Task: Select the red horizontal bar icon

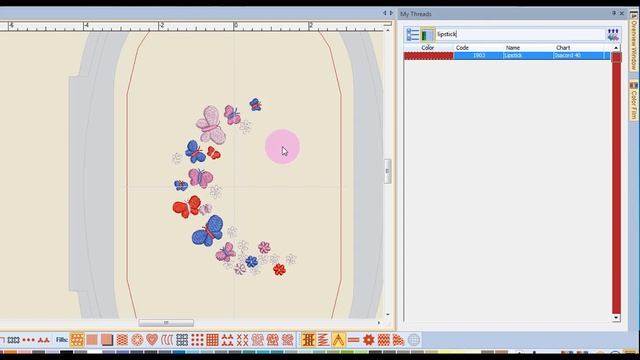Action: pyautogui.click(x=353, y=340)
